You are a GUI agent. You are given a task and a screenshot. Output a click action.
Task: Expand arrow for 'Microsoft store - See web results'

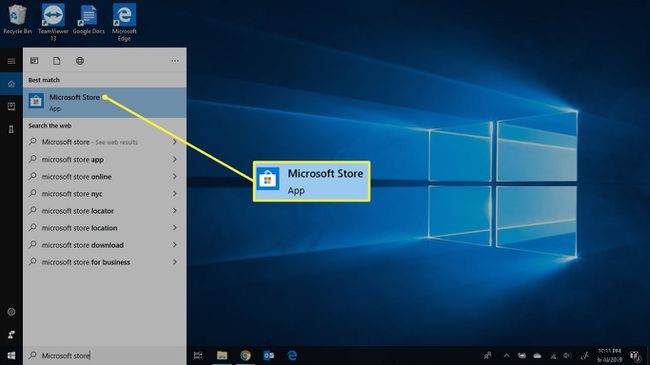(x=175, y=142)
